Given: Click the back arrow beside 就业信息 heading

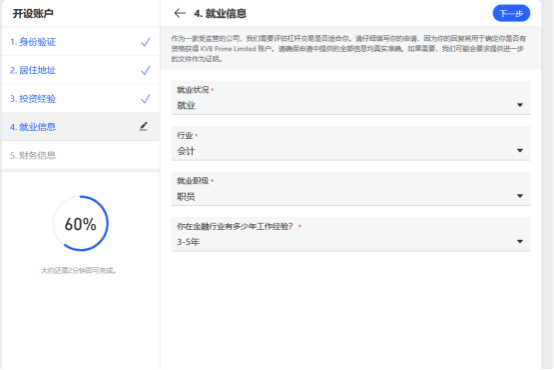Looking at the screenshot, I should point(180,13).
